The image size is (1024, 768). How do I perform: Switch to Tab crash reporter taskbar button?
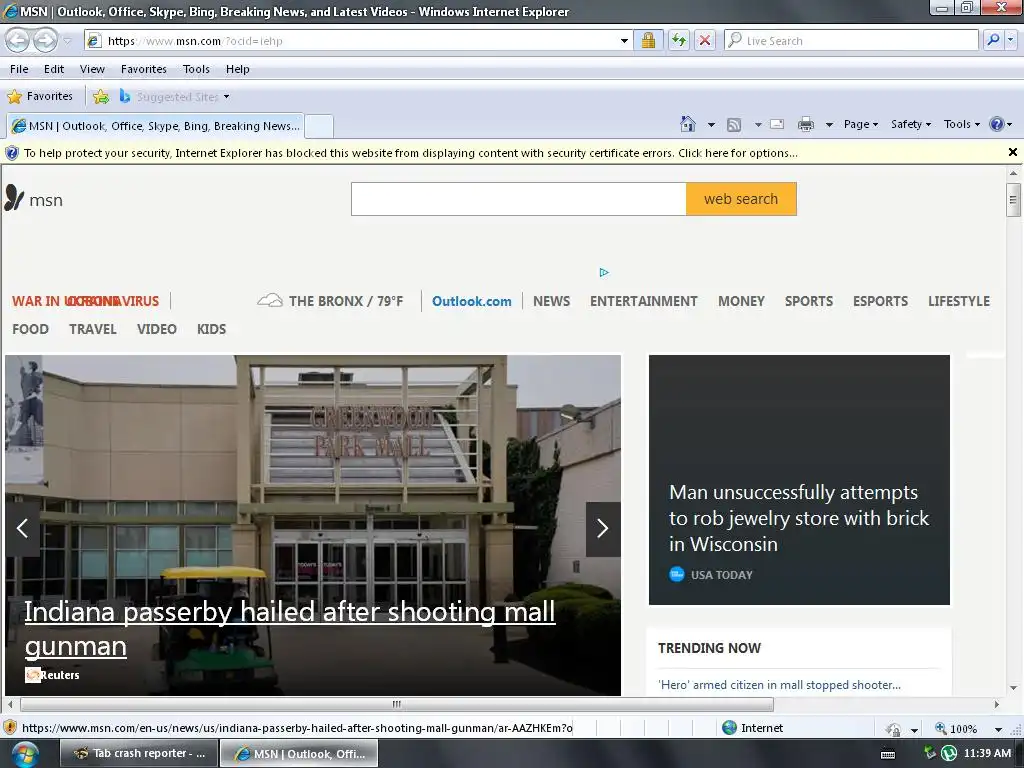pyautogui.click(x=139, y=754)
